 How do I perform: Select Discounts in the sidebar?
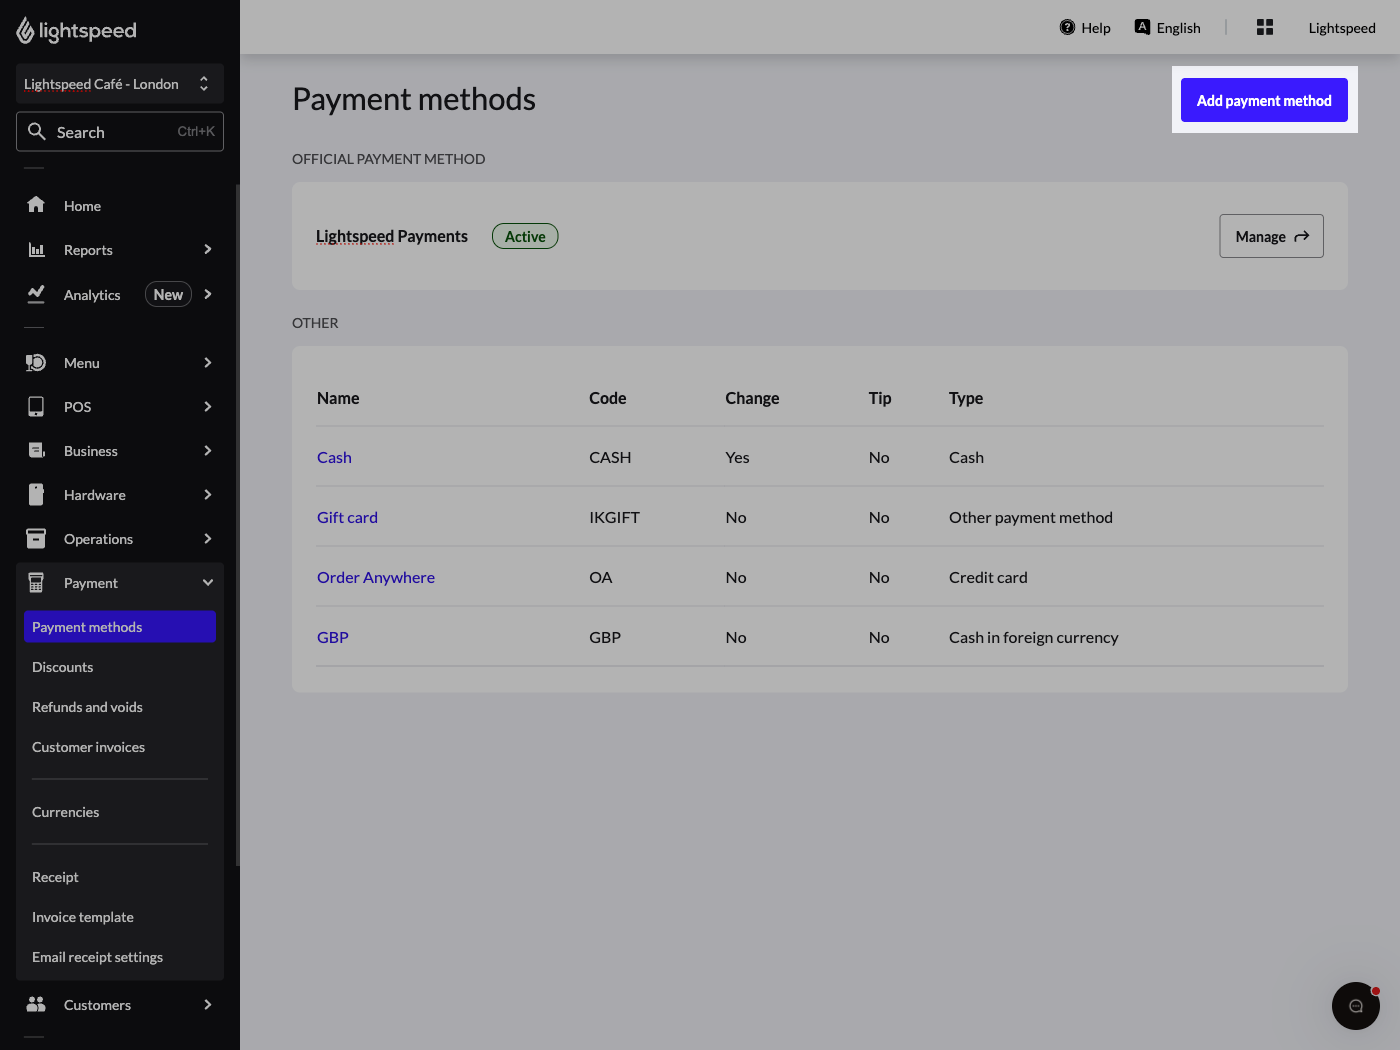coord(62,666)
